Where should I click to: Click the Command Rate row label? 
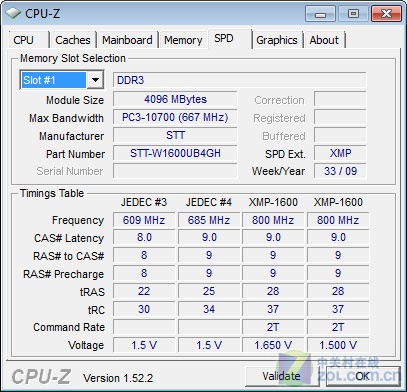(x=69, y=327)
